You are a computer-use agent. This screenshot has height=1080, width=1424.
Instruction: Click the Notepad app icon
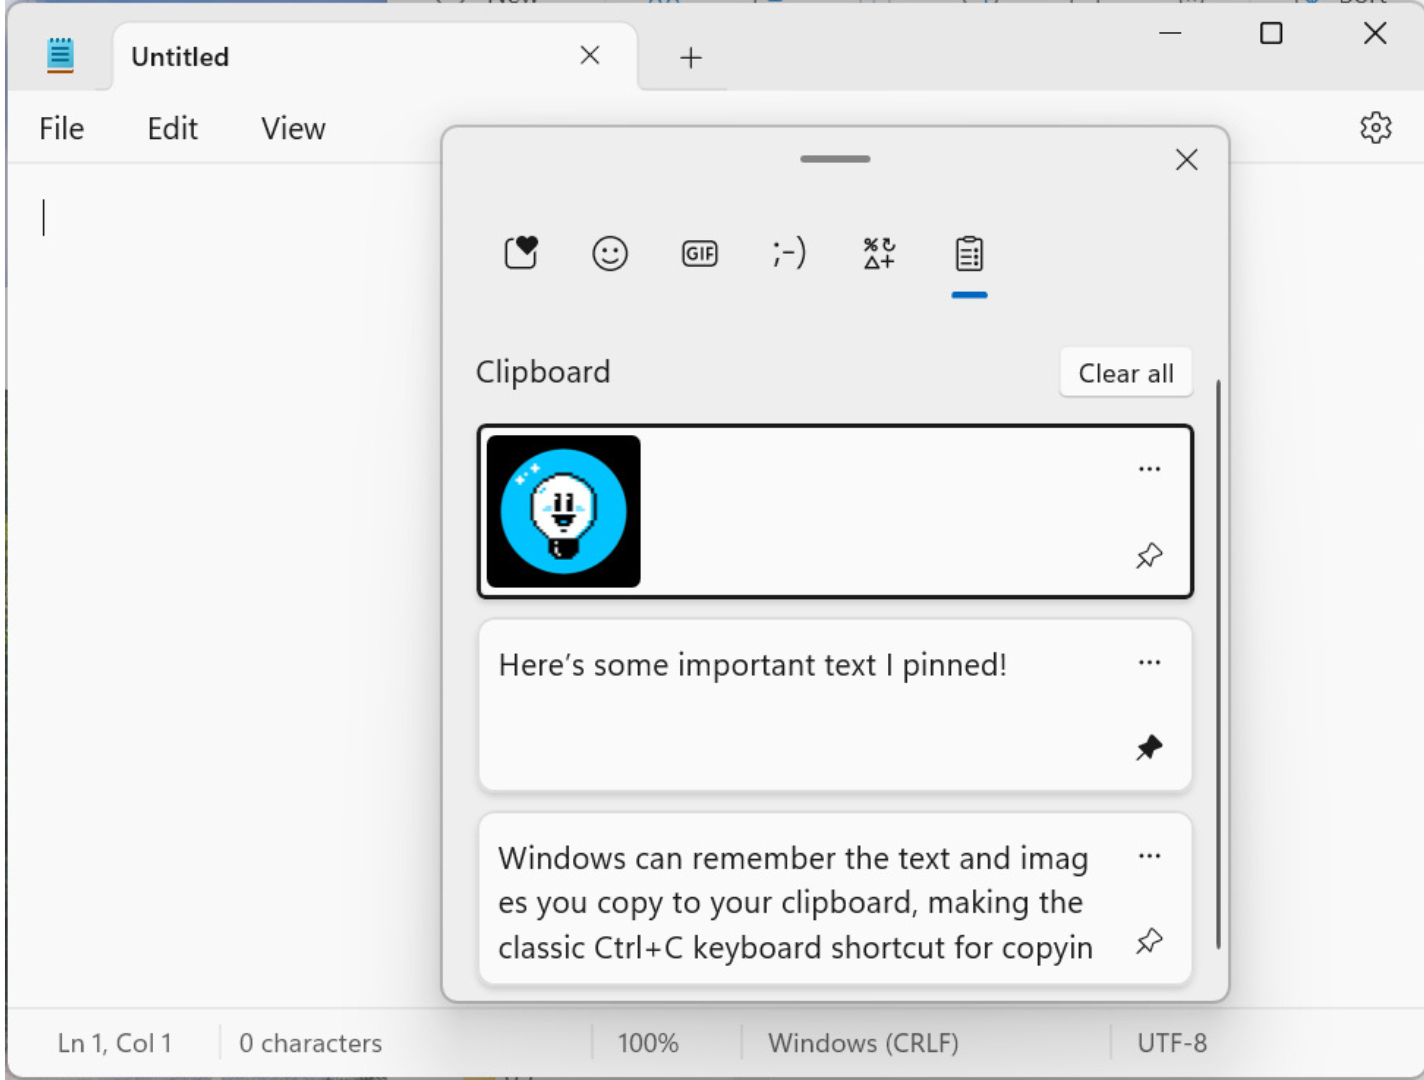point(60,55)
